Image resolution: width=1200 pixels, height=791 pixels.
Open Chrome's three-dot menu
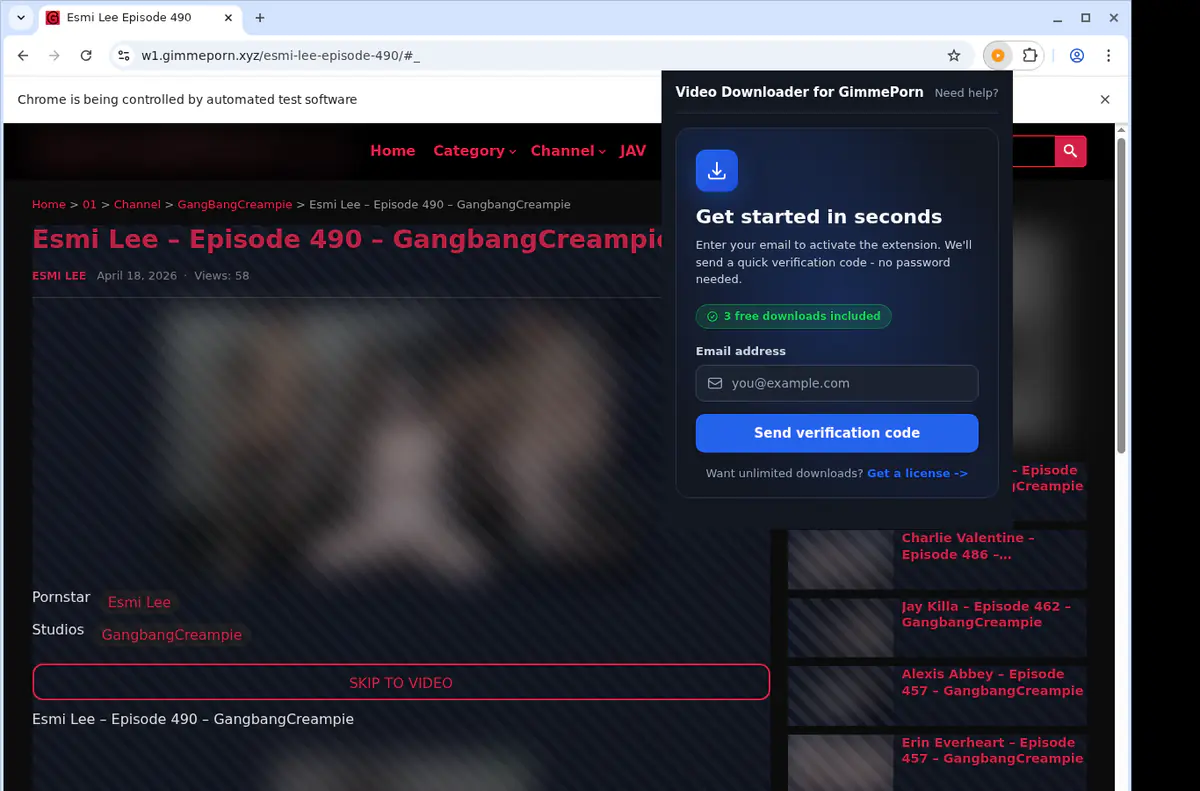tap(1108, 56)
